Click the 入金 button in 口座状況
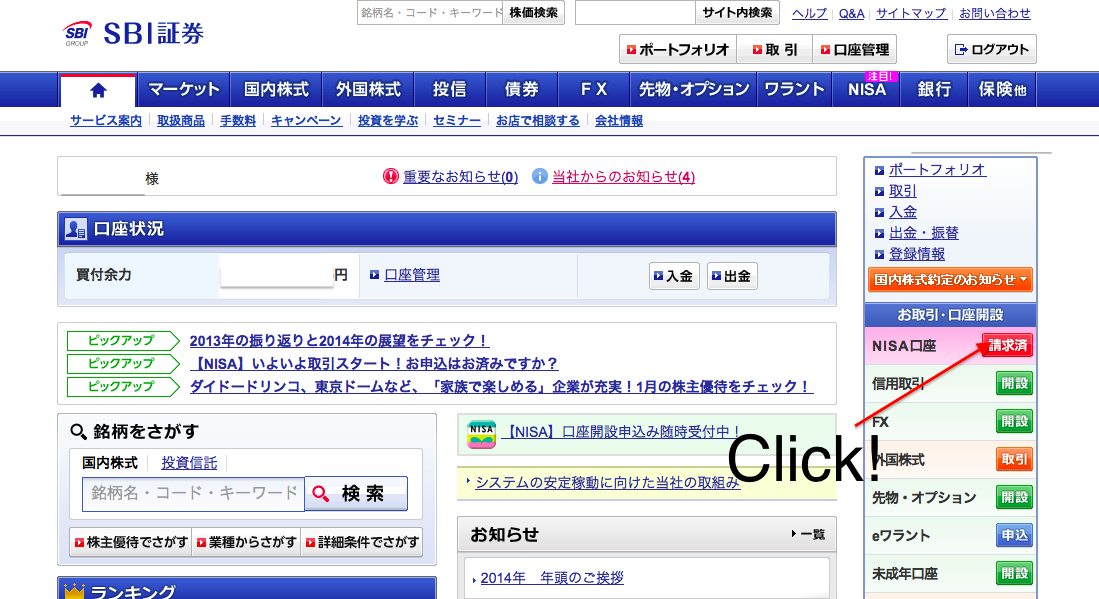The height and width of the screenshot is (599, 1099). [x=674, y=276]
